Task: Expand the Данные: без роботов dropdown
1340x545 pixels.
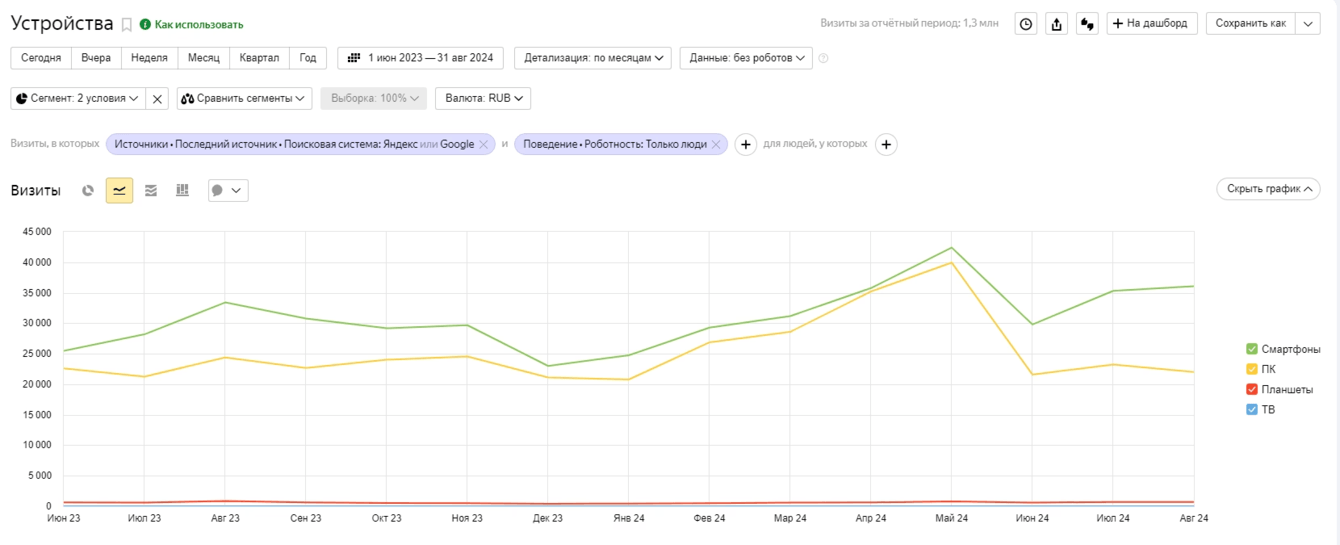Action: click(x=747, y=58)
